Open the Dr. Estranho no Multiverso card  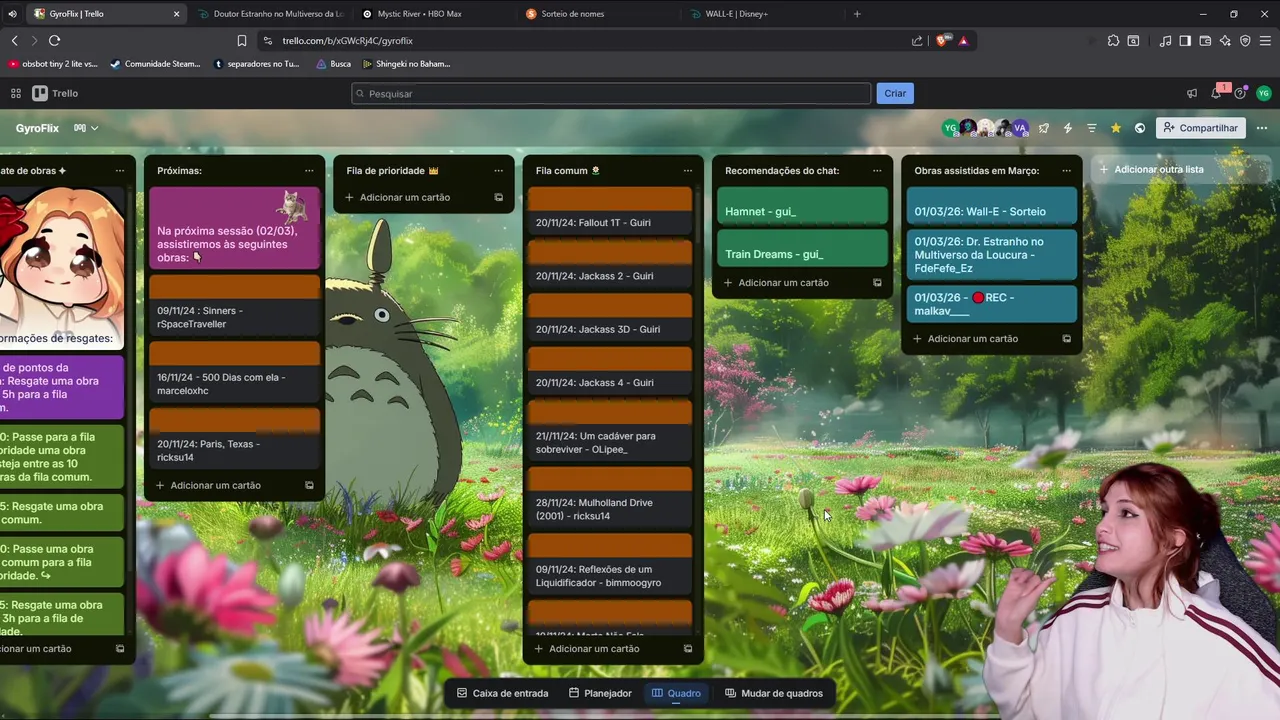991,255
